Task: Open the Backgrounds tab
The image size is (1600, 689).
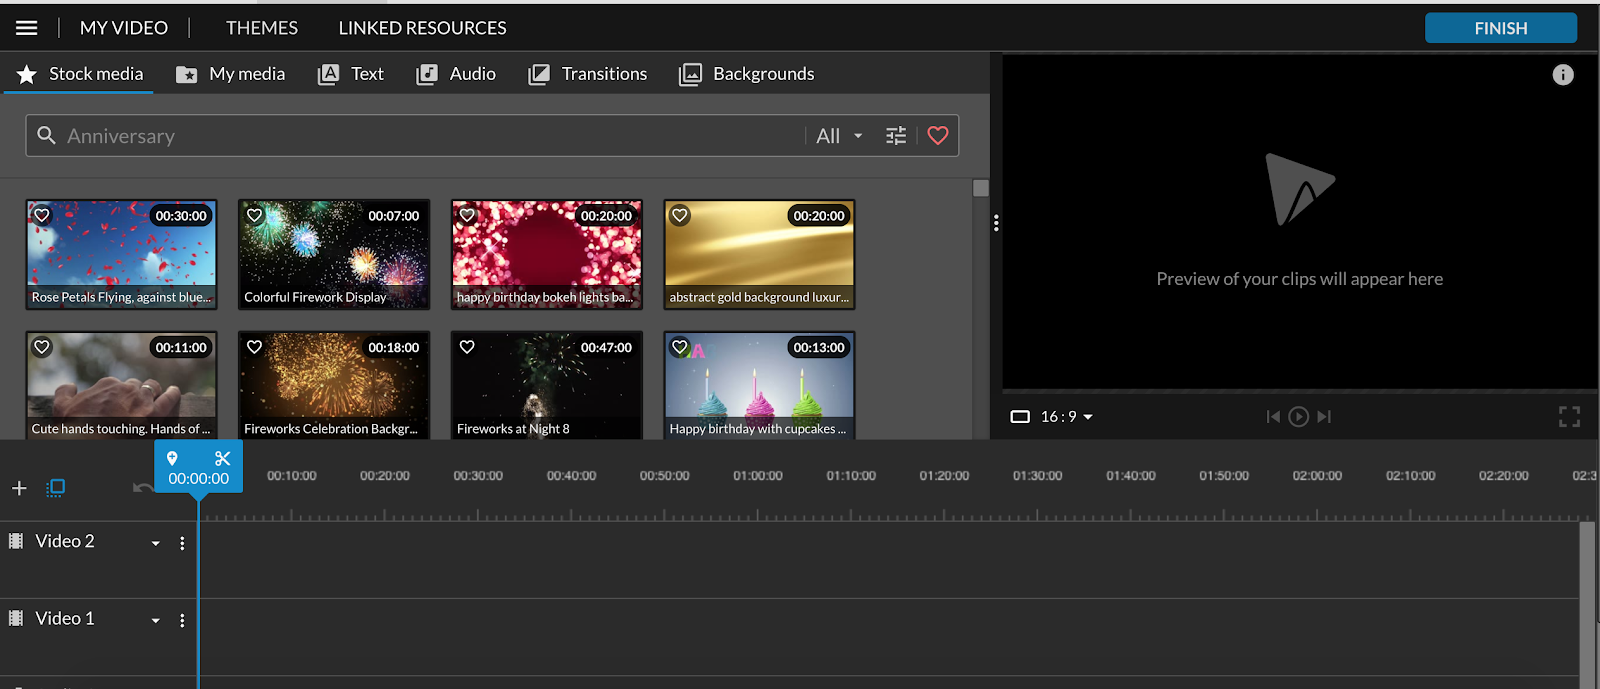Action: [x=747, y=74]
